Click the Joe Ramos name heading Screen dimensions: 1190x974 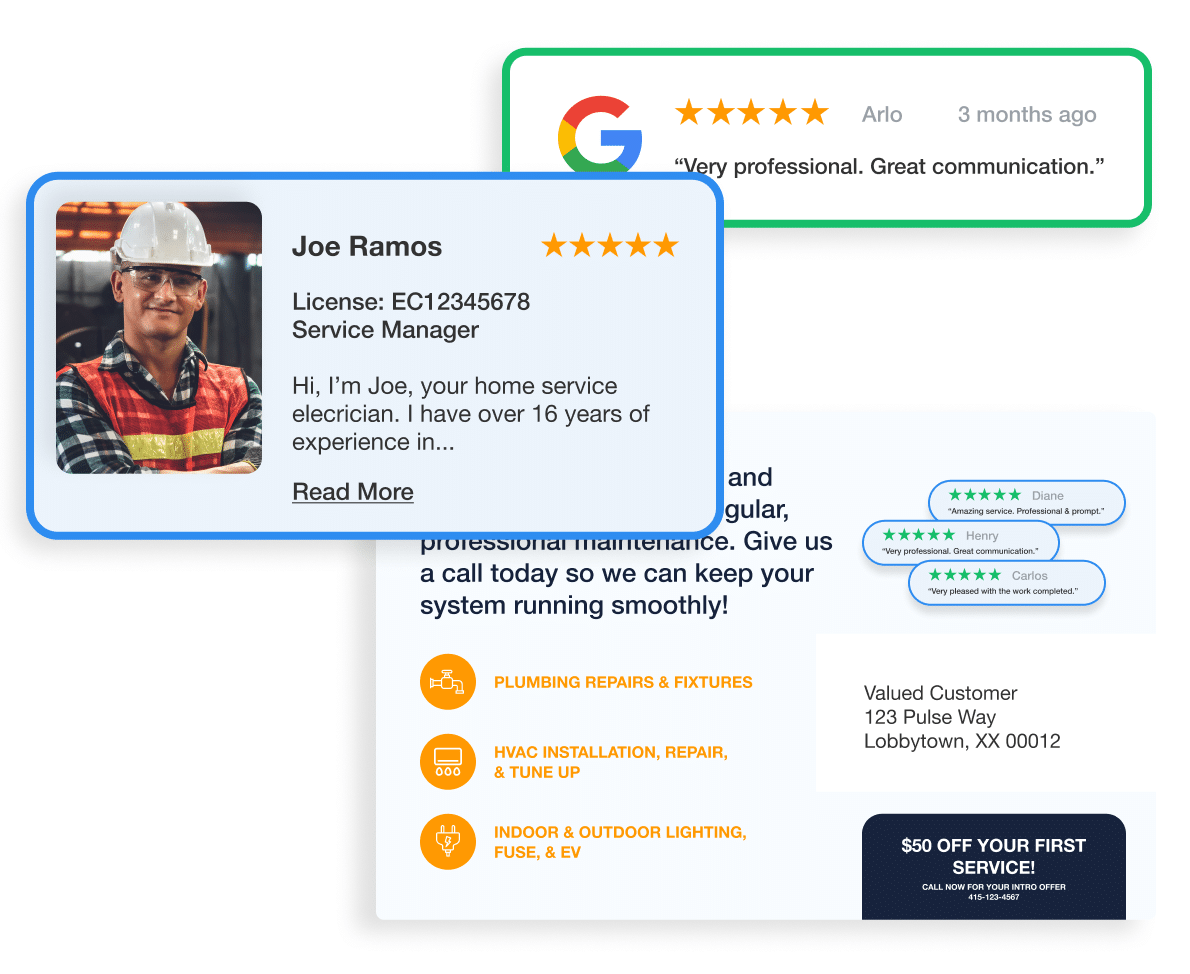367,247
